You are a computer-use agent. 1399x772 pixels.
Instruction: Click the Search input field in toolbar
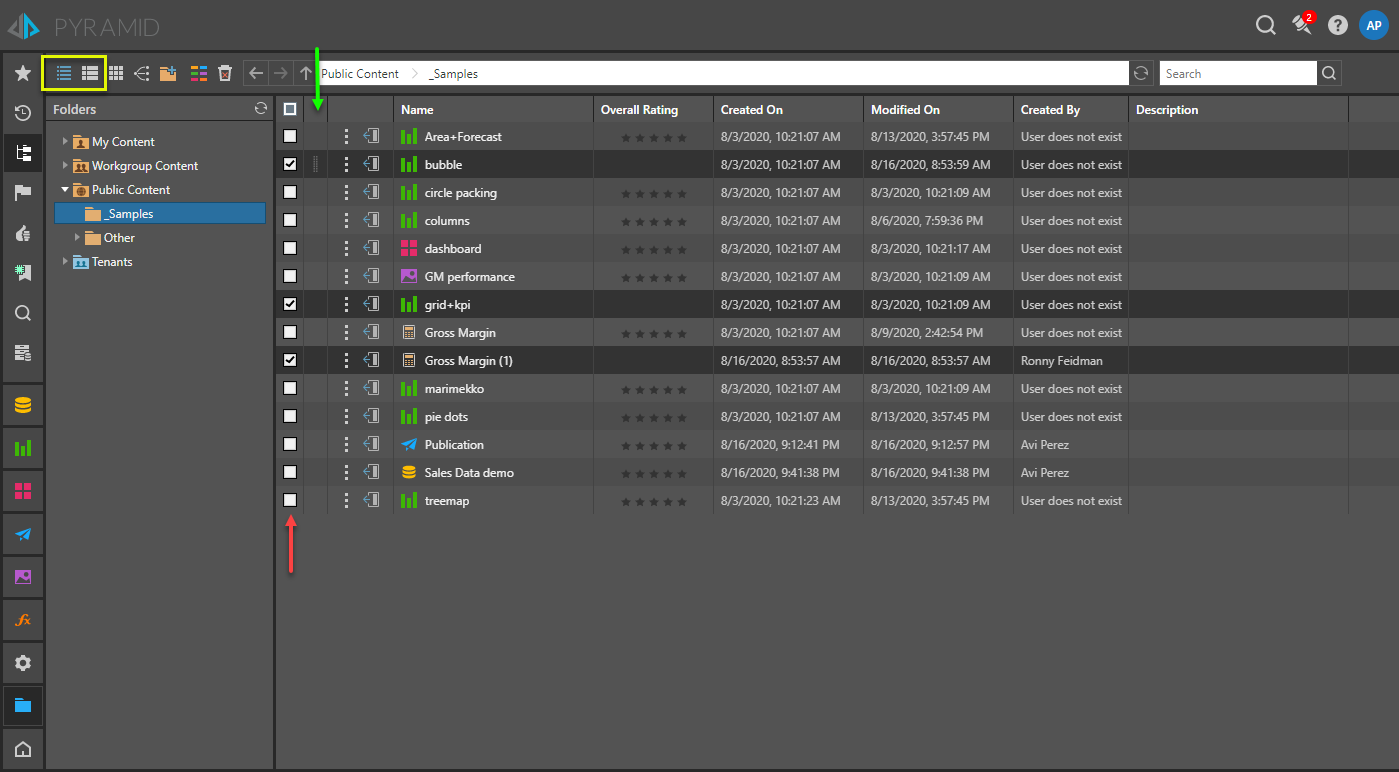[x=1237, y=74]
